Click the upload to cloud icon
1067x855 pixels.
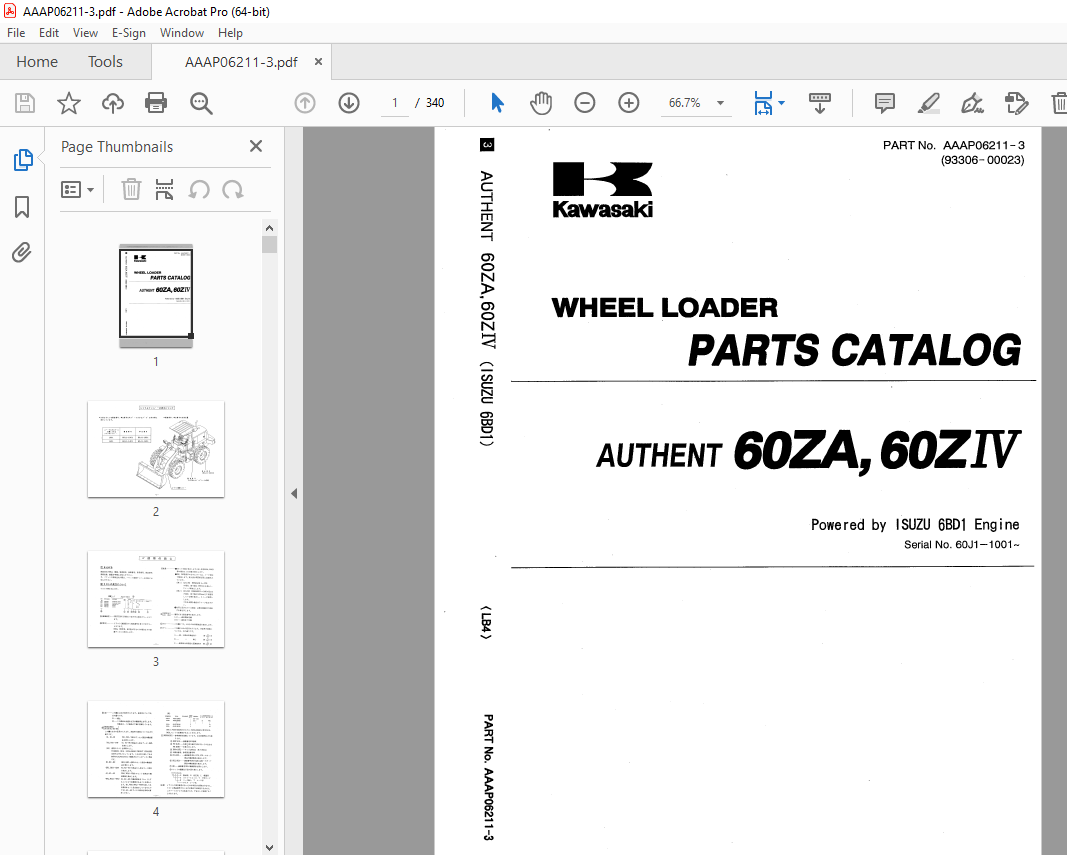pyautogui.click(x=113, y=103)
